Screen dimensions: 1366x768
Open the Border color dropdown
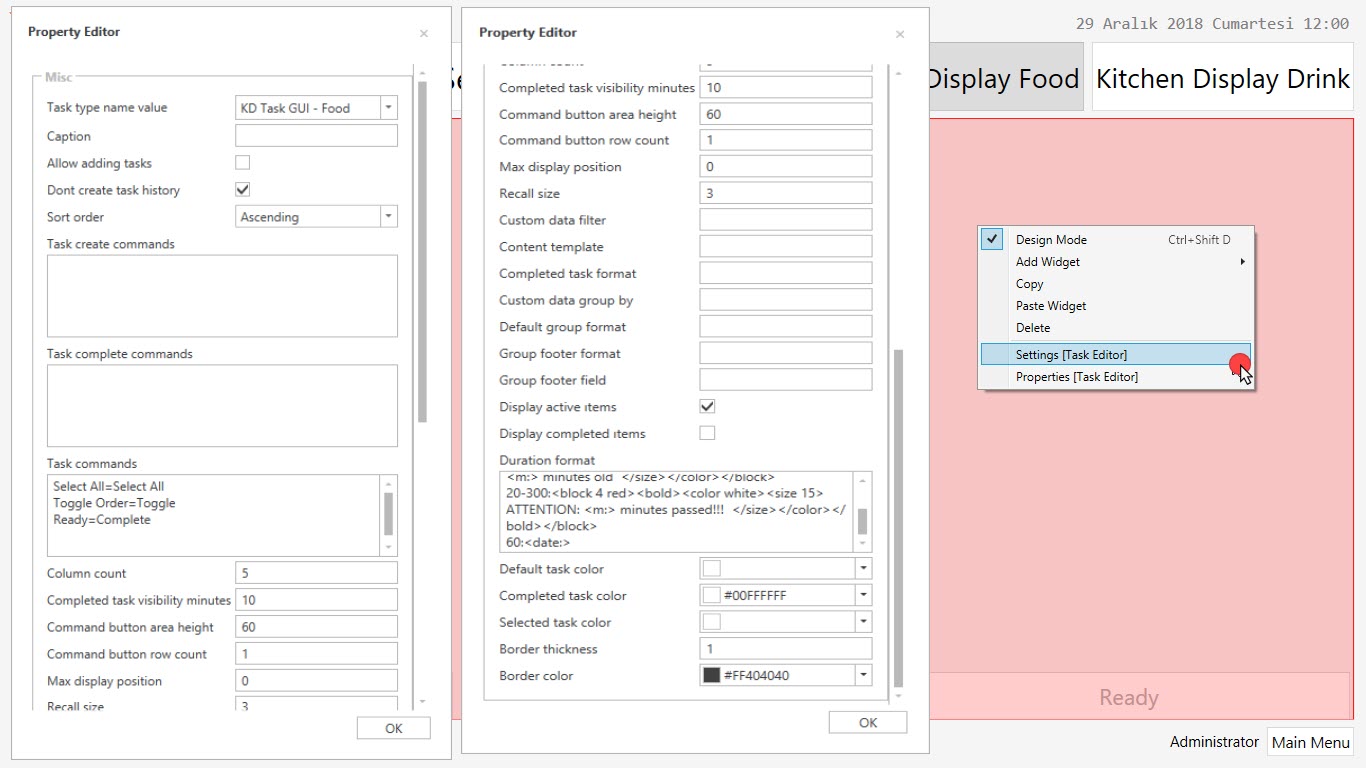click(863, 676)
